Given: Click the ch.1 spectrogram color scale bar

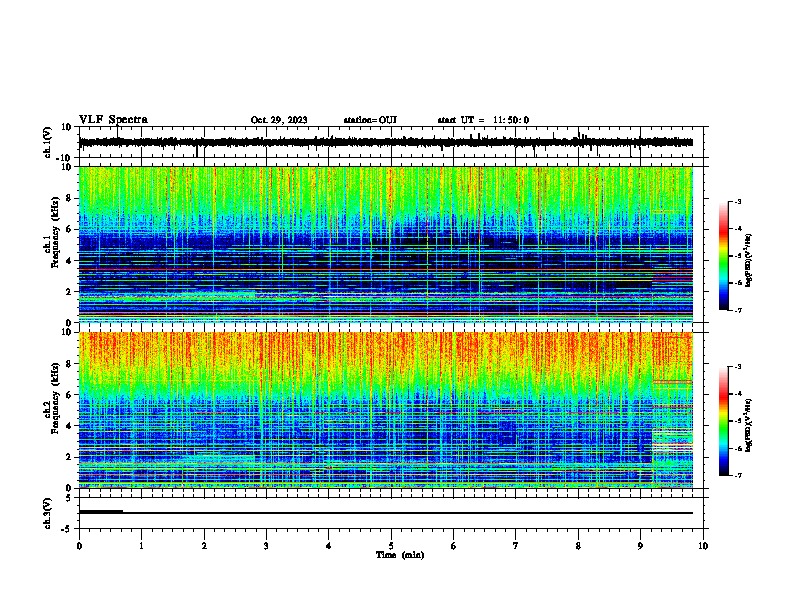Looking at the screenshot, I should 723,256.
